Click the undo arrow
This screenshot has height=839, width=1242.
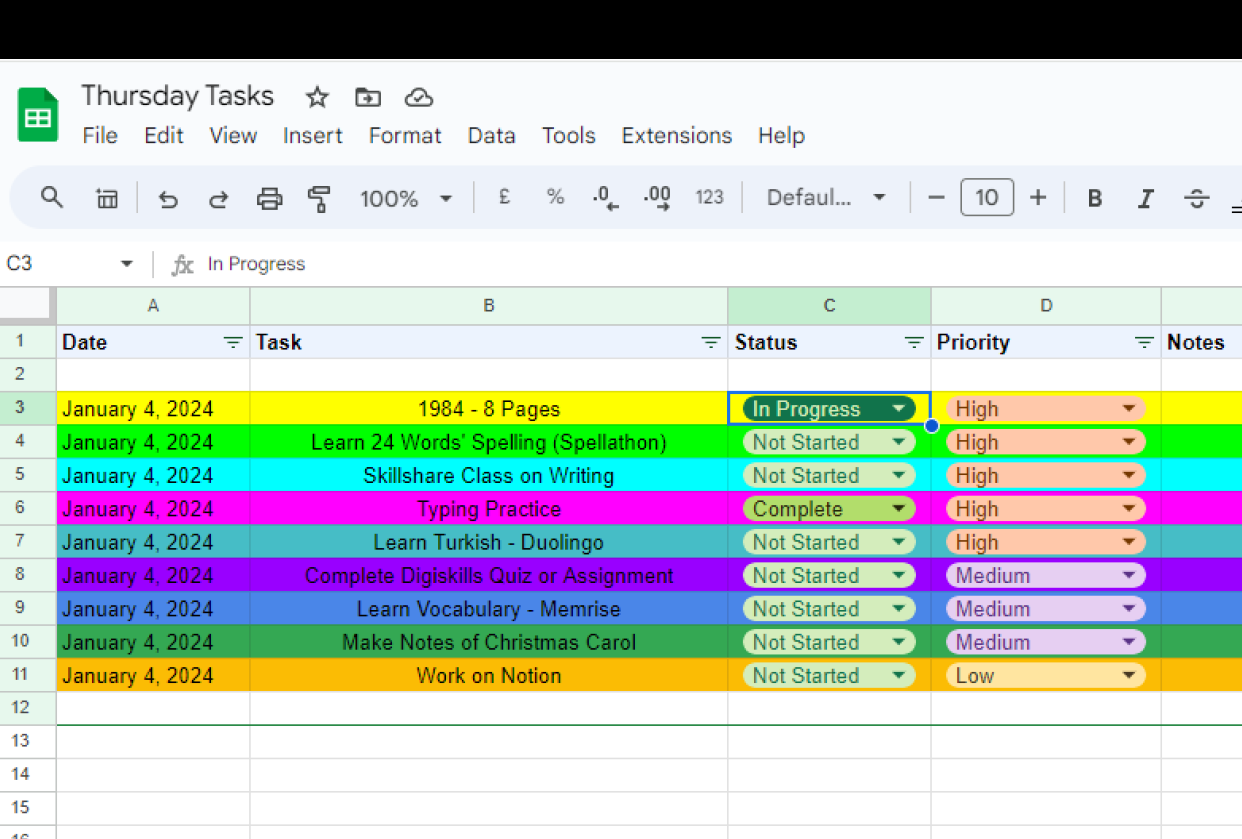(168, 199)
